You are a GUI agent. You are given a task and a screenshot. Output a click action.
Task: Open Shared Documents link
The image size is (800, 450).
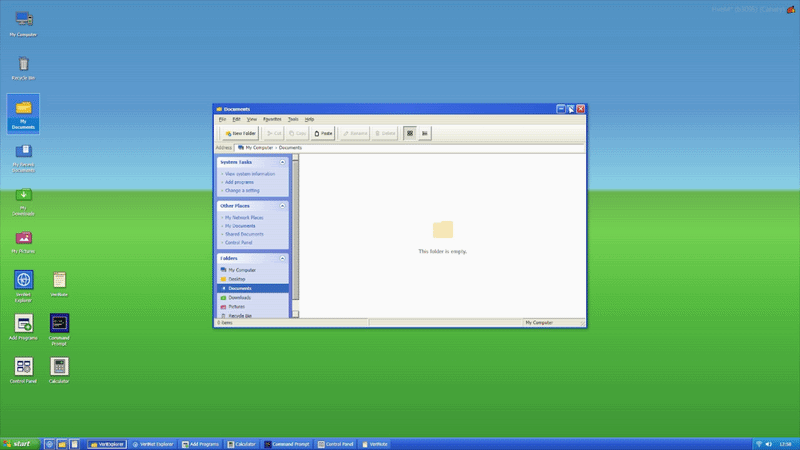tap(244, 234)
